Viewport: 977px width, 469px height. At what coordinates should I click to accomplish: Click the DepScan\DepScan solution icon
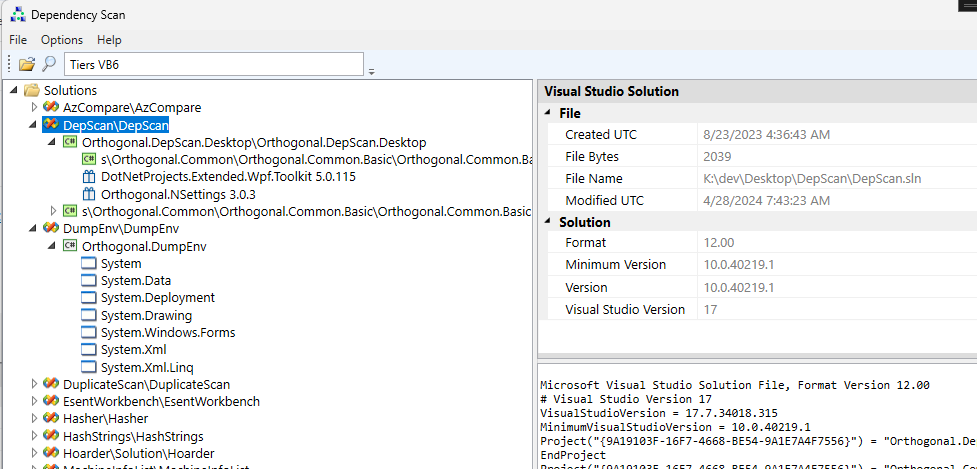pos(51,125)
